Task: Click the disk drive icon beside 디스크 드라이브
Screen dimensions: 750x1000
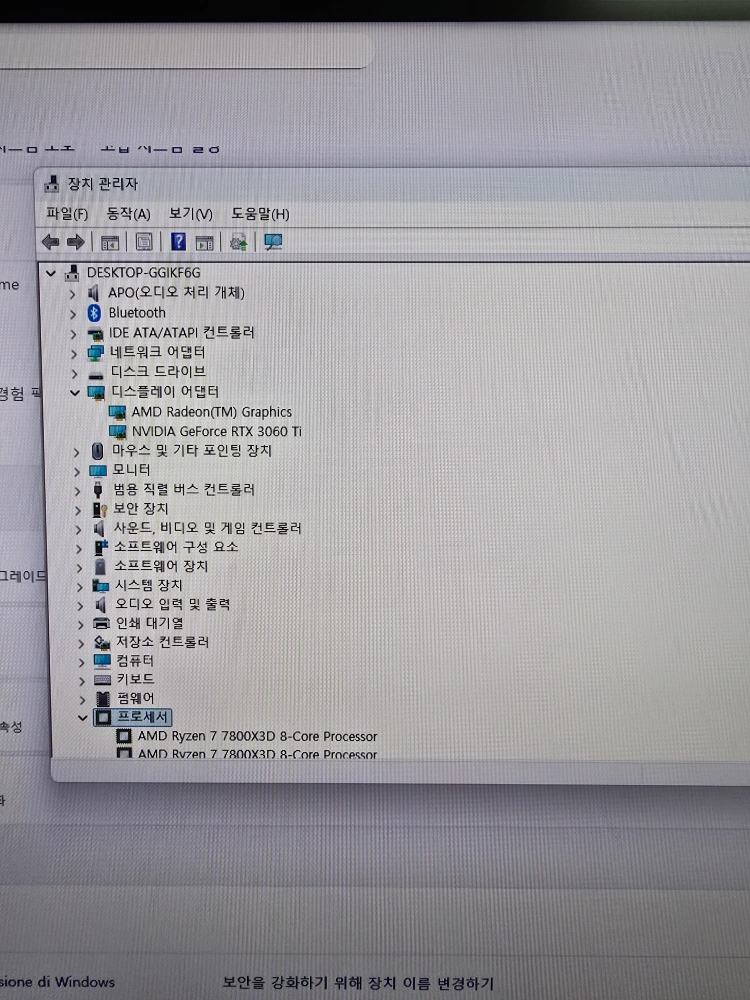Action: (x=96, y=374)
